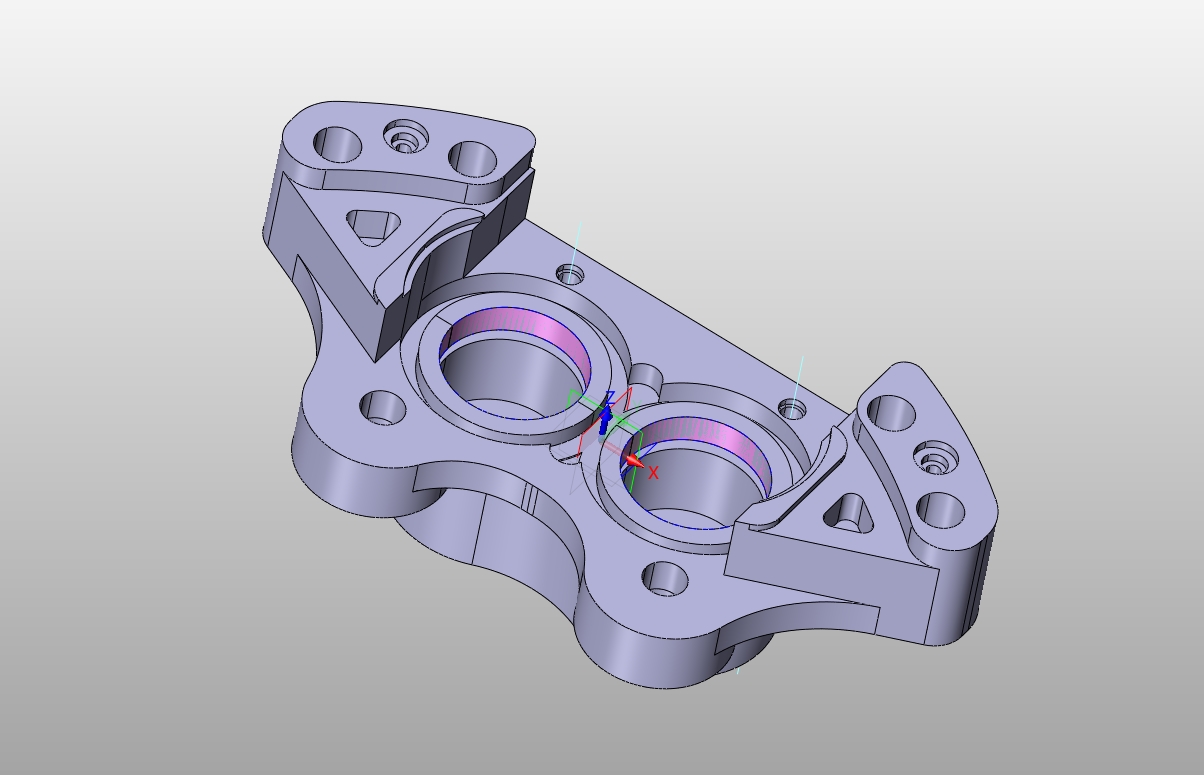Select the top hole on the right bracket
The height and width of the screenshot is (775, 1204).
(x=891, y=412)
